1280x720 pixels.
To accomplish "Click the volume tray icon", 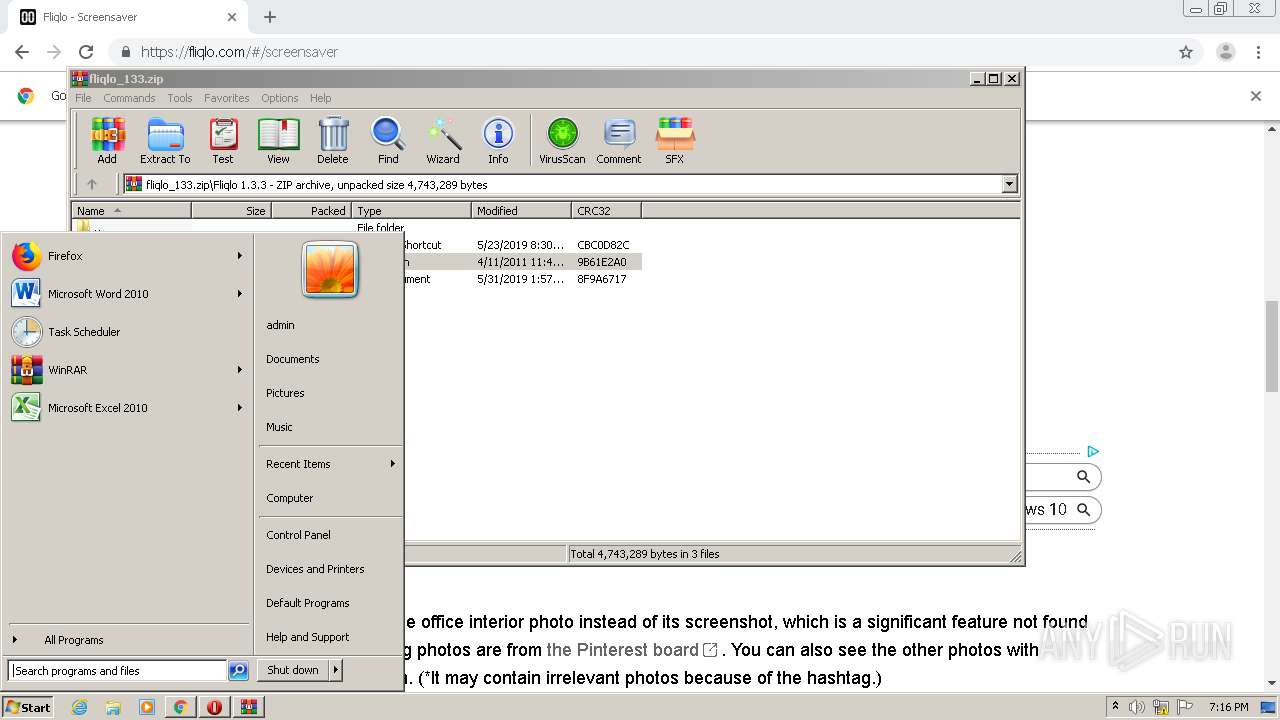I will coord(1137,707).
